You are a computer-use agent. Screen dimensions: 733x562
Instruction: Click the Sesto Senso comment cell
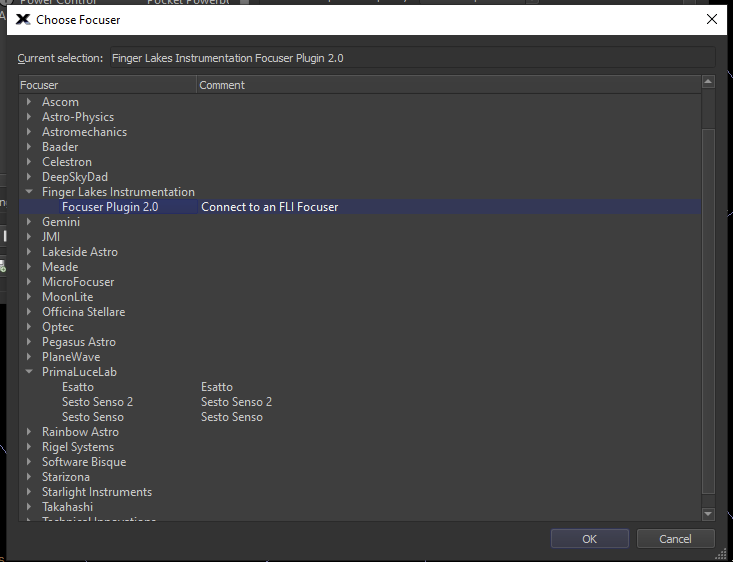point(231,417)
